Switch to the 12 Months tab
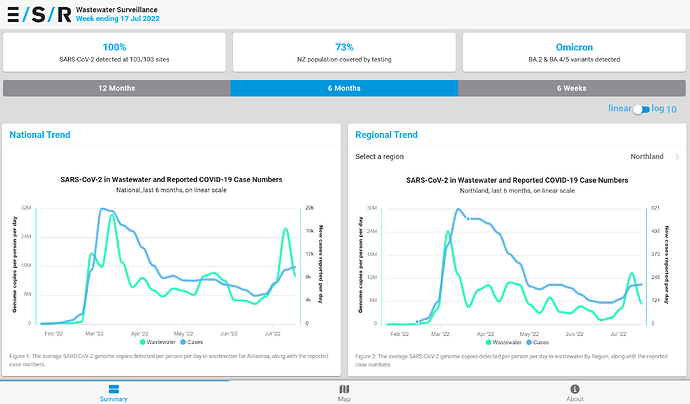690x404 pixels. click(x=116, y=88)
